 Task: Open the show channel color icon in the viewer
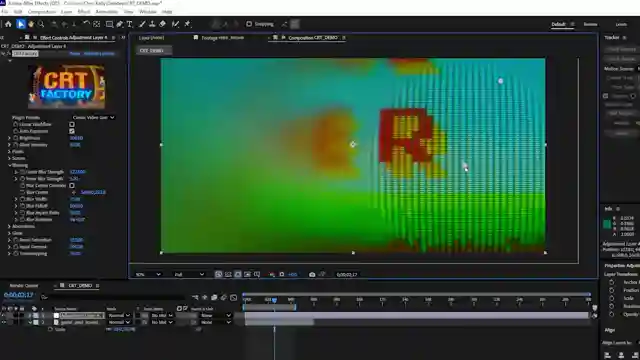(272, 275)
